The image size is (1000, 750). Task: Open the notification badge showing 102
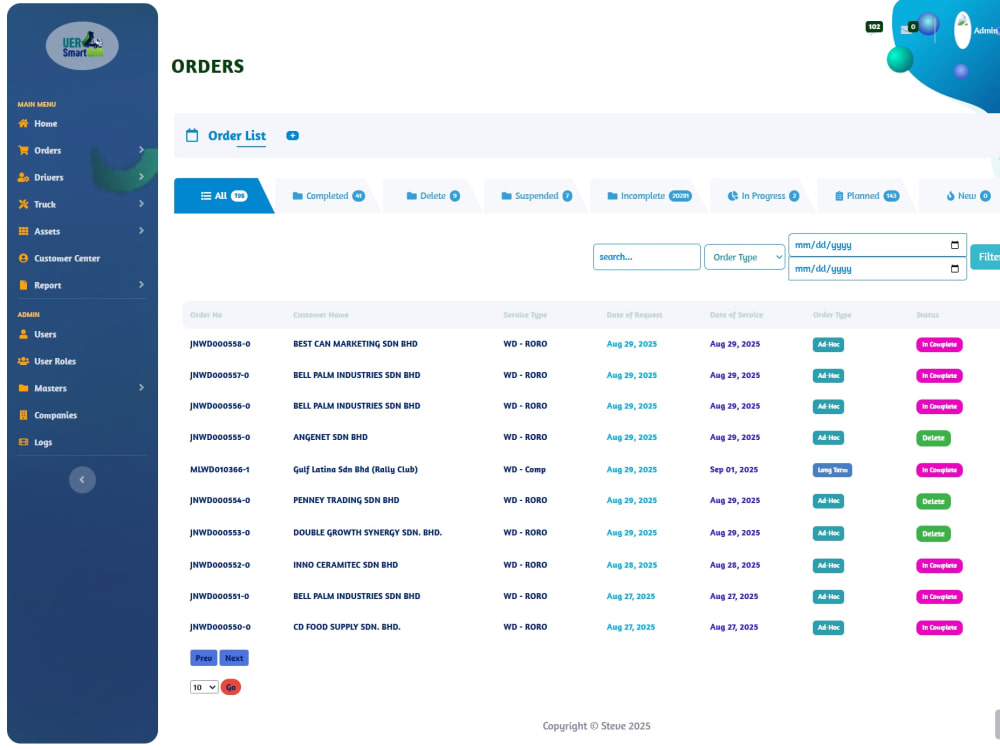[x=874, y=27]
